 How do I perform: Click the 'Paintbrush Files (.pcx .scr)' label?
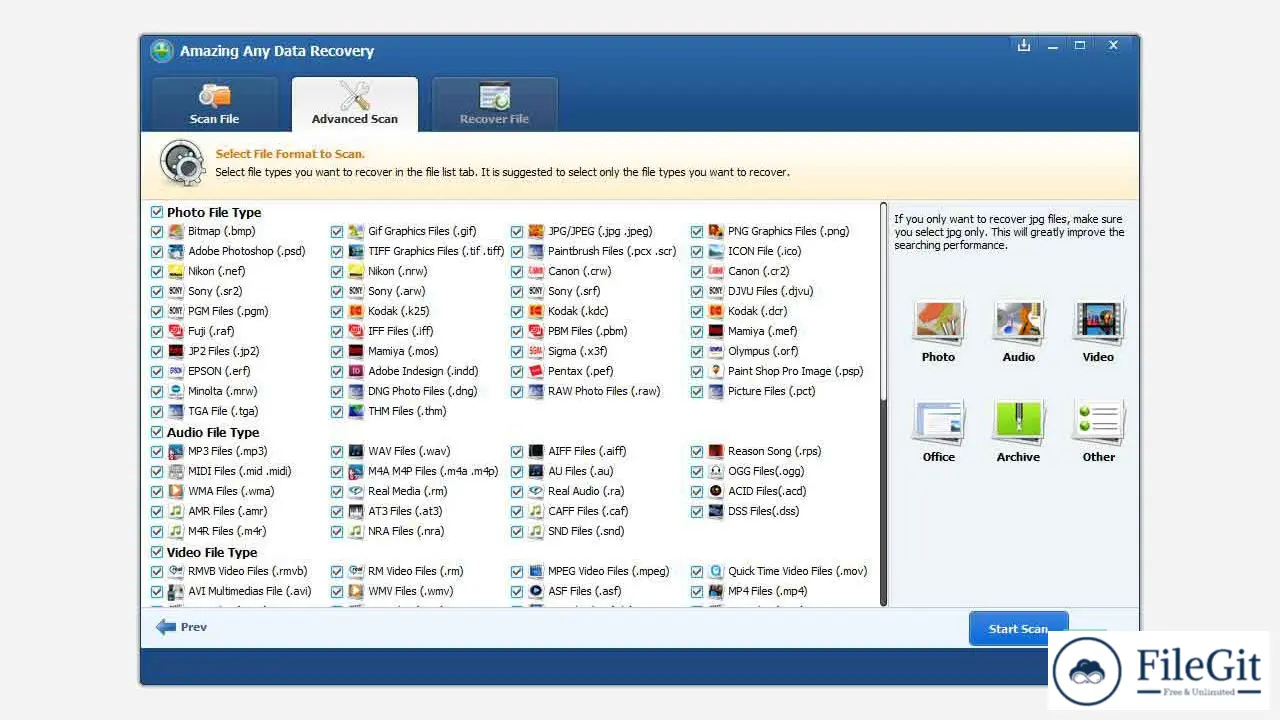(x=612, y=251)
